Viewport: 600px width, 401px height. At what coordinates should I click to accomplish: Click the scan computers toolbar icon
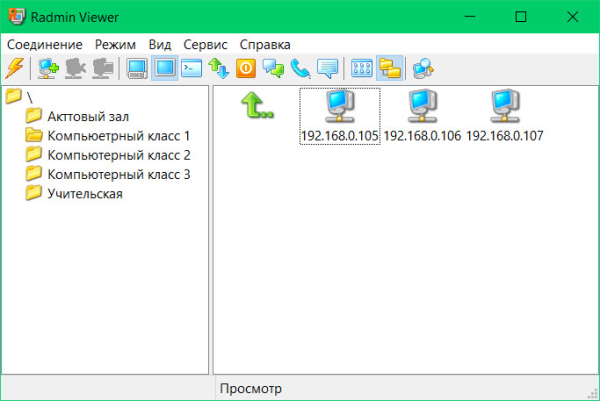tap(423, 69)
